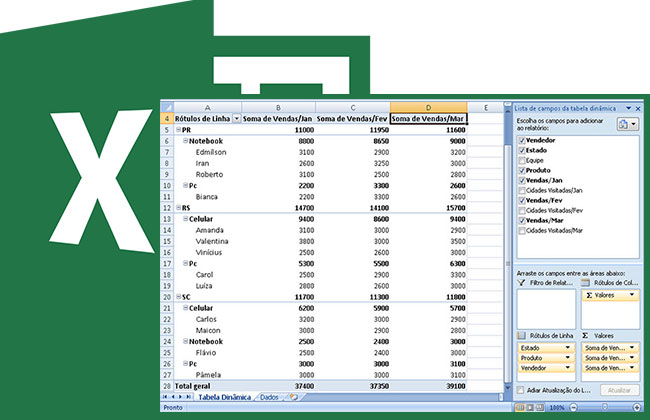Collapse the SC state group
650x420 pixels.
[179, 297]
